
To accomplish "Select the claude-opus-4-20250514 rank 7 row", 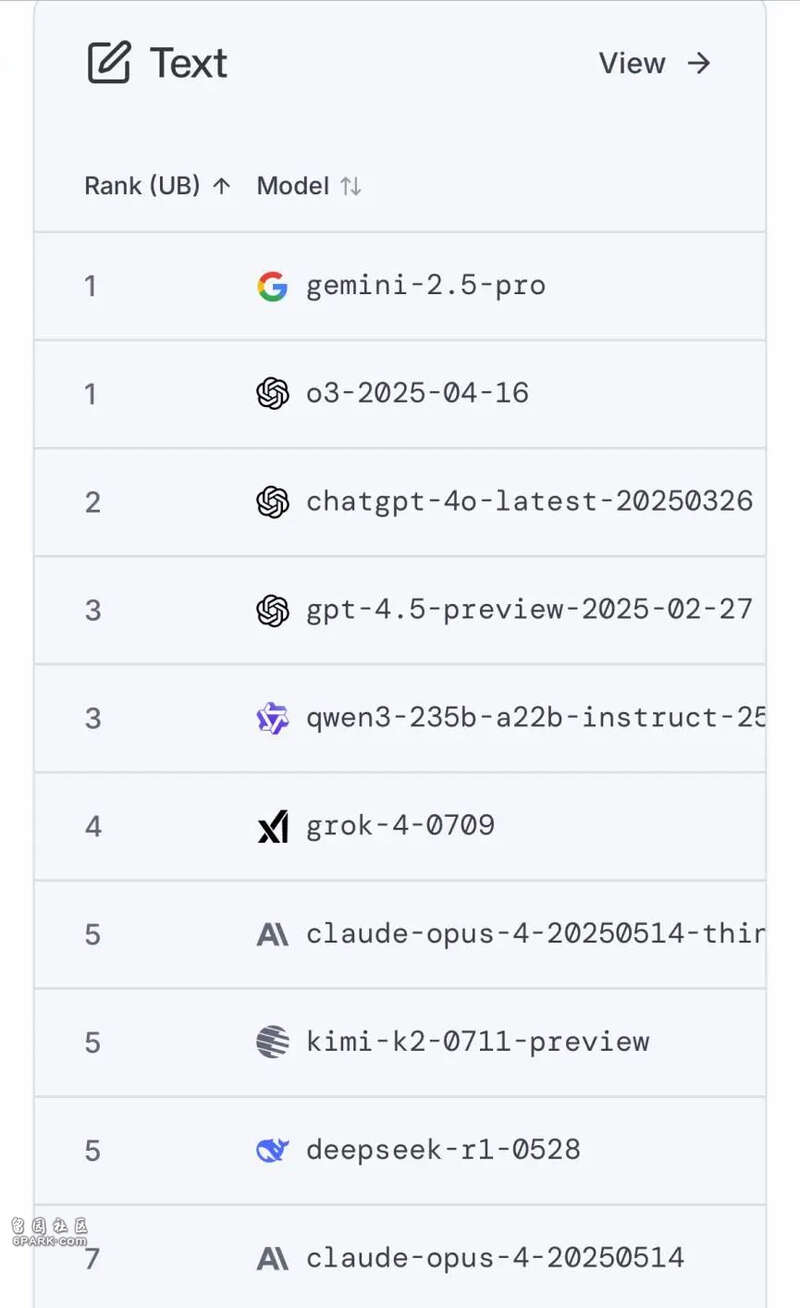I will [x=400, y=1256].
